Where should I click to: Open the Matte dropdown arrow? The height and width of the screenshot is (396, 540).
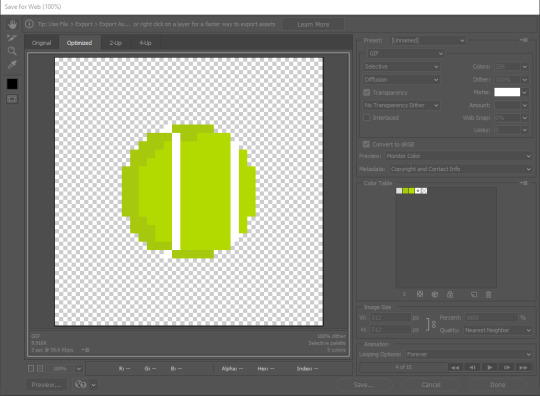[x=525, y=92]
